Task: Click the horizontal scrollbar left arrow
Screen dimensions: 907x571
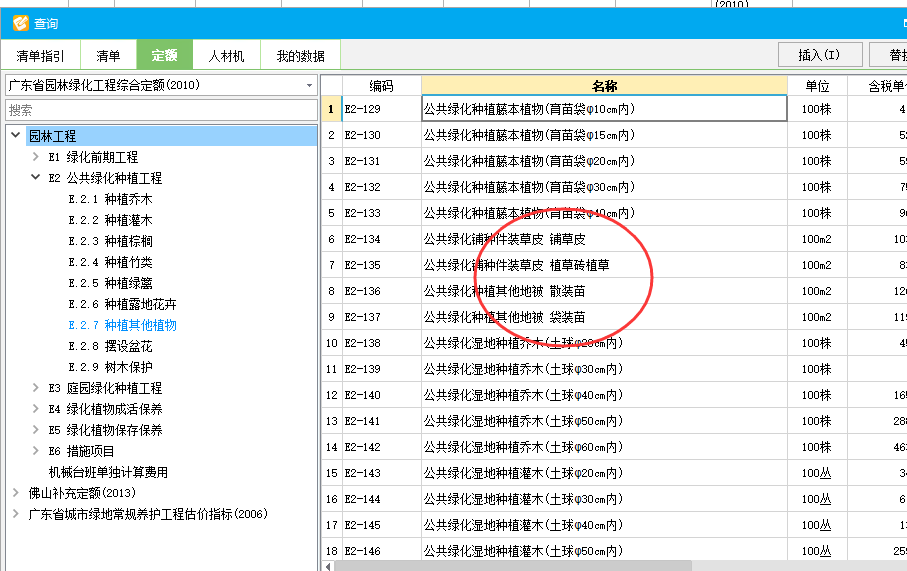Action: click(x=328, y=566)
